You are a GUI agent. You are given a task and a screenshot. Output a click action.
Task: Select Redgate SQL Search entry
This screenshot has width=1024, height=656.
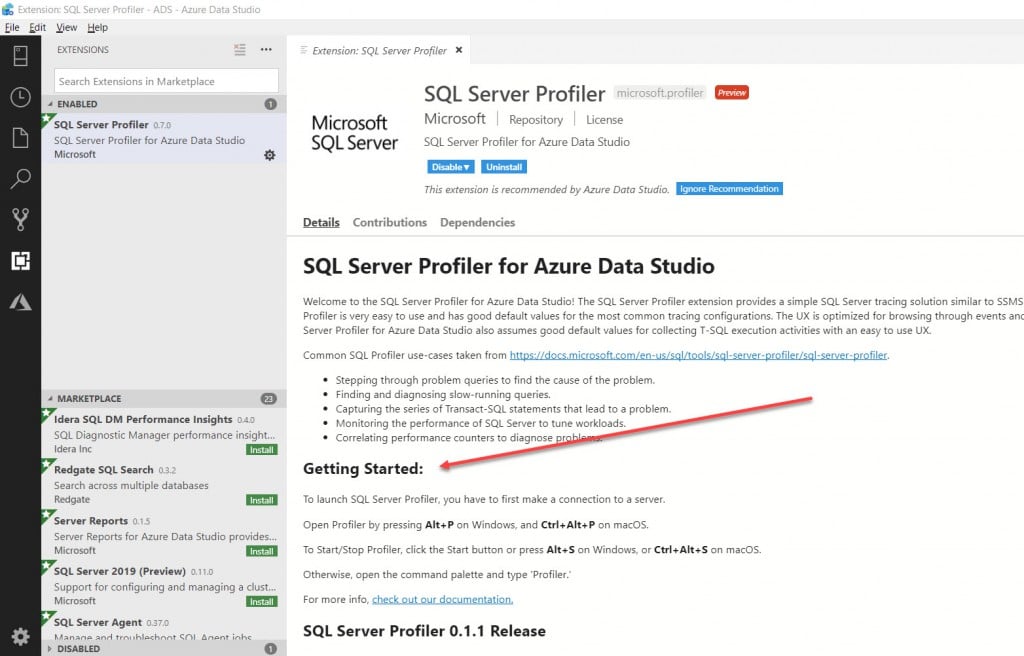click(163, 484)
